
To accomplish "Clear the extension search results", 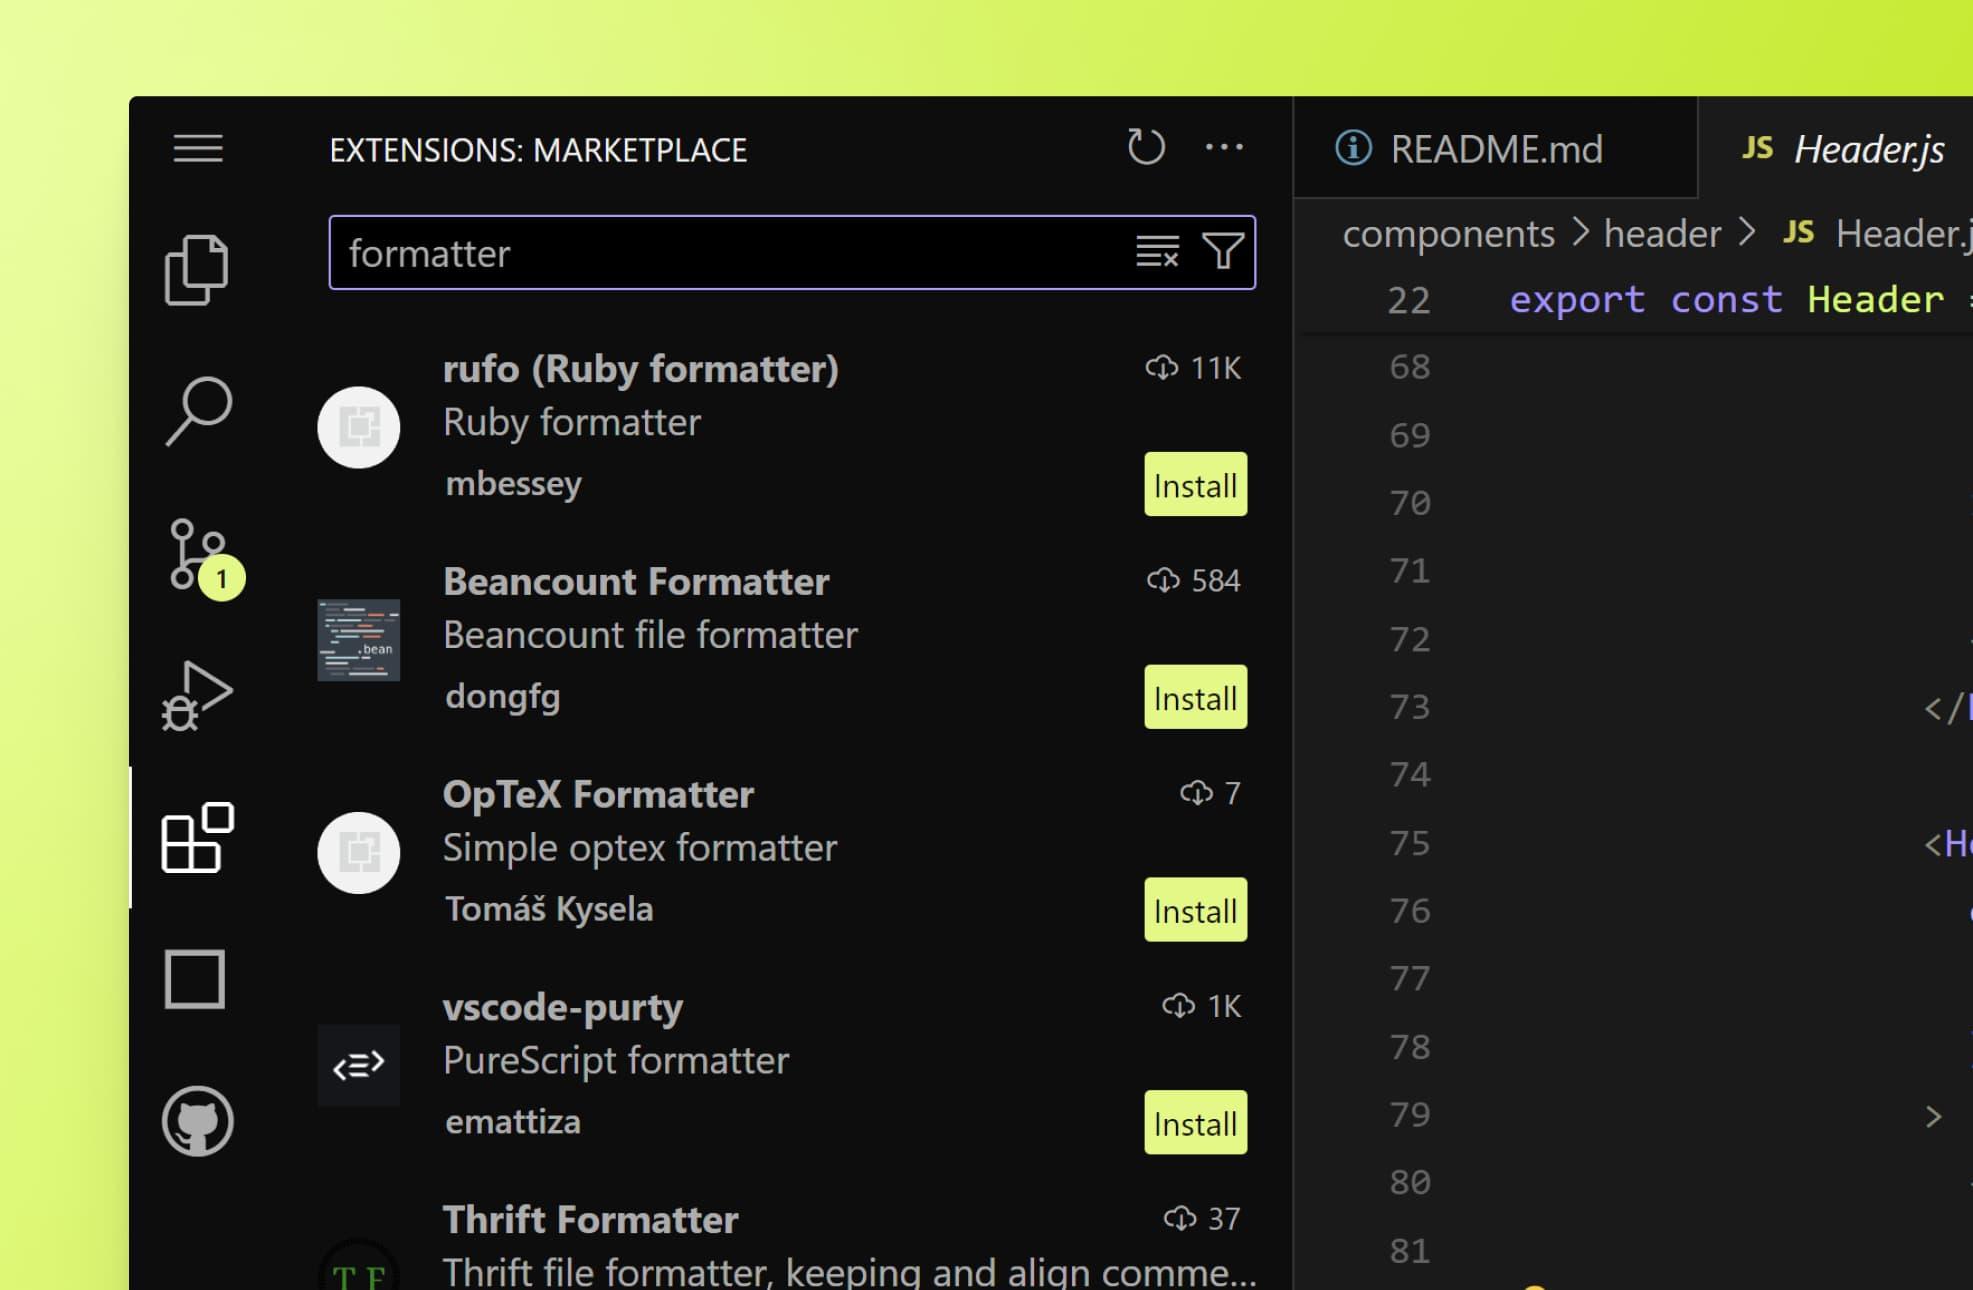I will (1155, 253).
